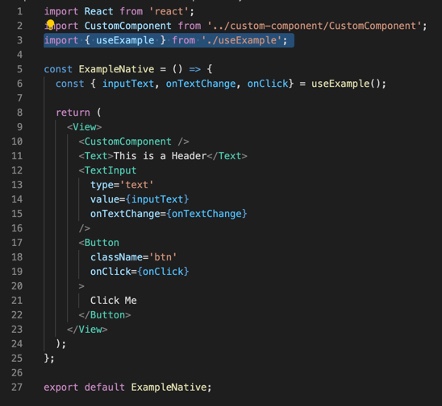Place the cursor in 'This is a Header' text
The image size is (442, 406).
(x=160, y=156)
